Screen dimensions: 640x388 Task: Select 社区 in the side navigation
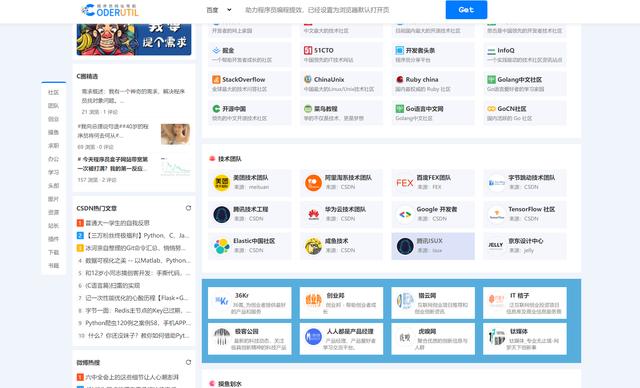(x=53, y=93)
